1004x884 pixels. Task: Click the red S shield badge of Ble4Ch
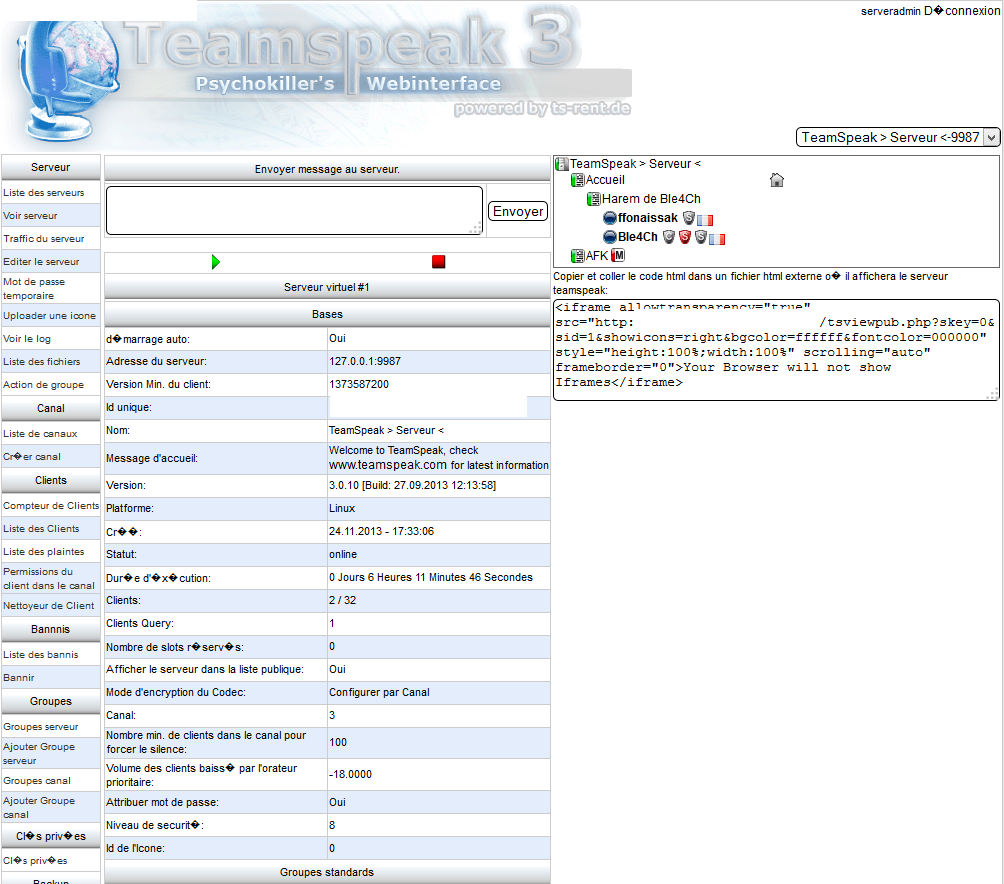coord(684,237)
